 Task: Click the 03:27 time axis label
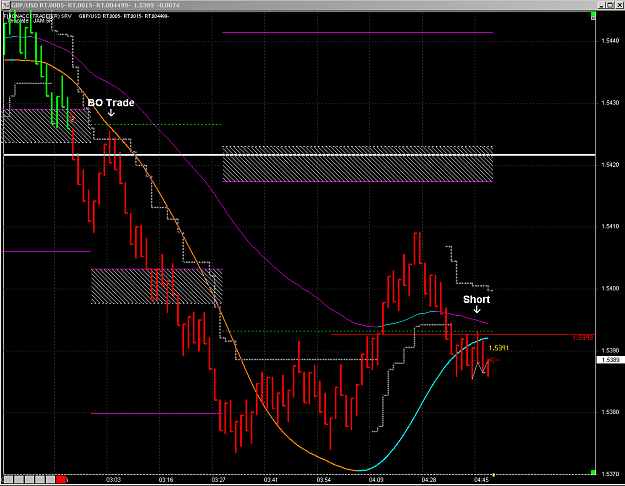(x=218, y=480)
